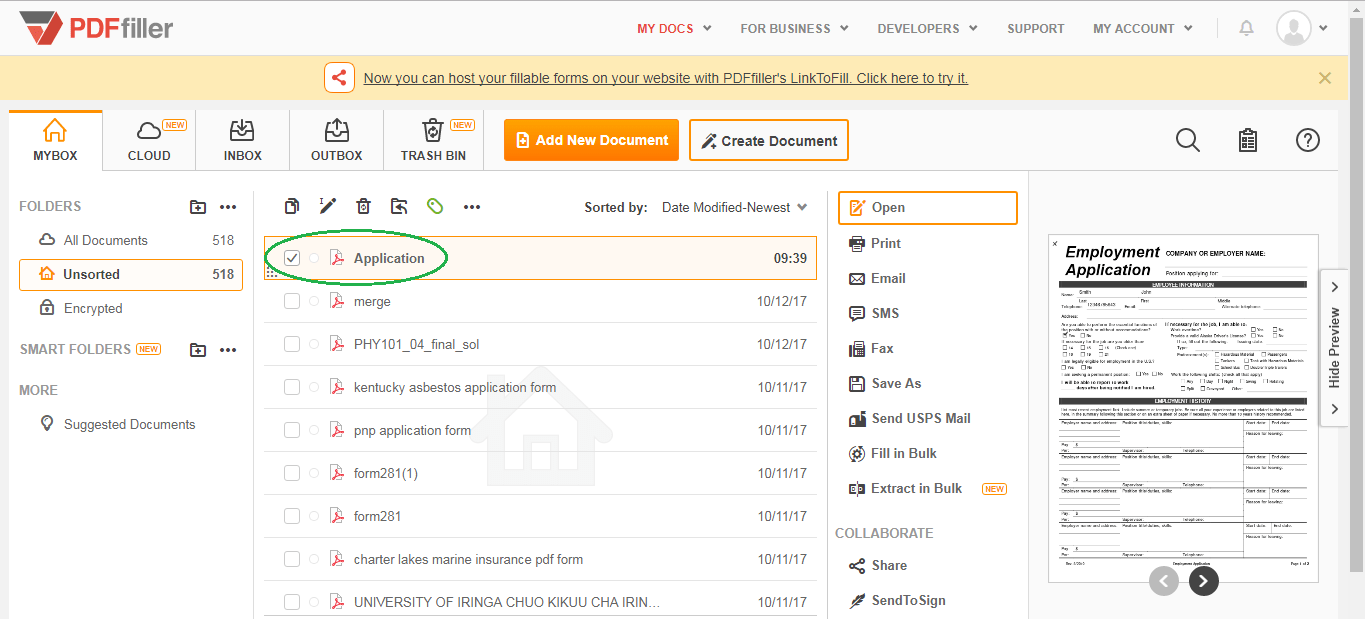
Task: Switch to the MYBOX tab
Action: pos(55,141)
